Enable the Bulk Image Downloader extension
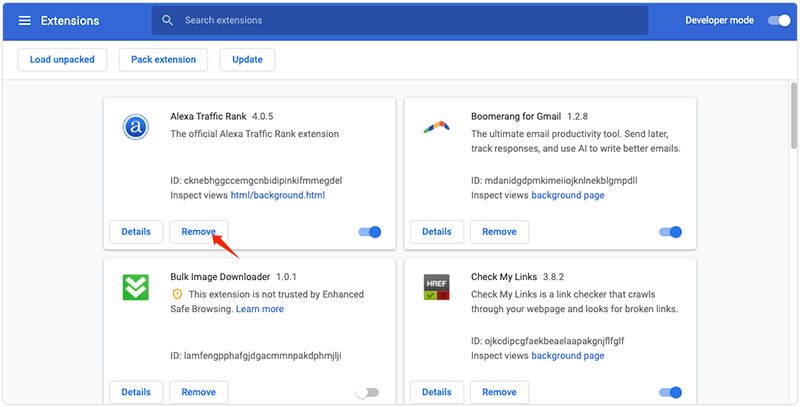 pyautogui.click(x=367, y=392)
